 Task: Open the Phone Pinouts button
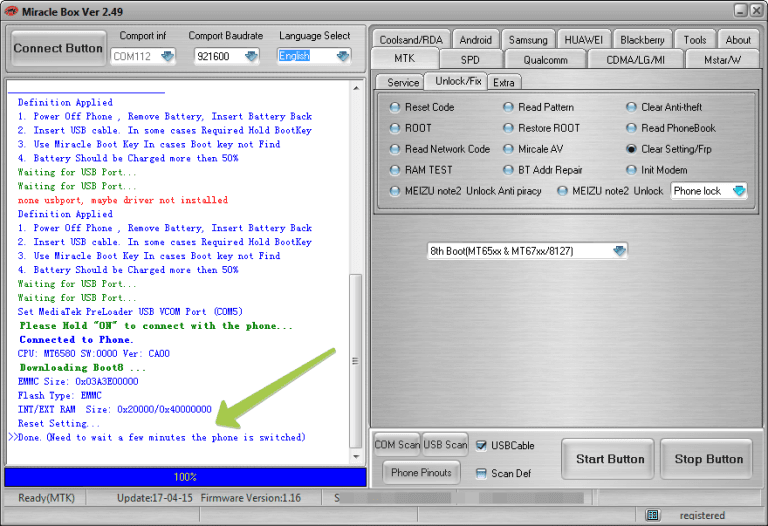tap(421, 473)
